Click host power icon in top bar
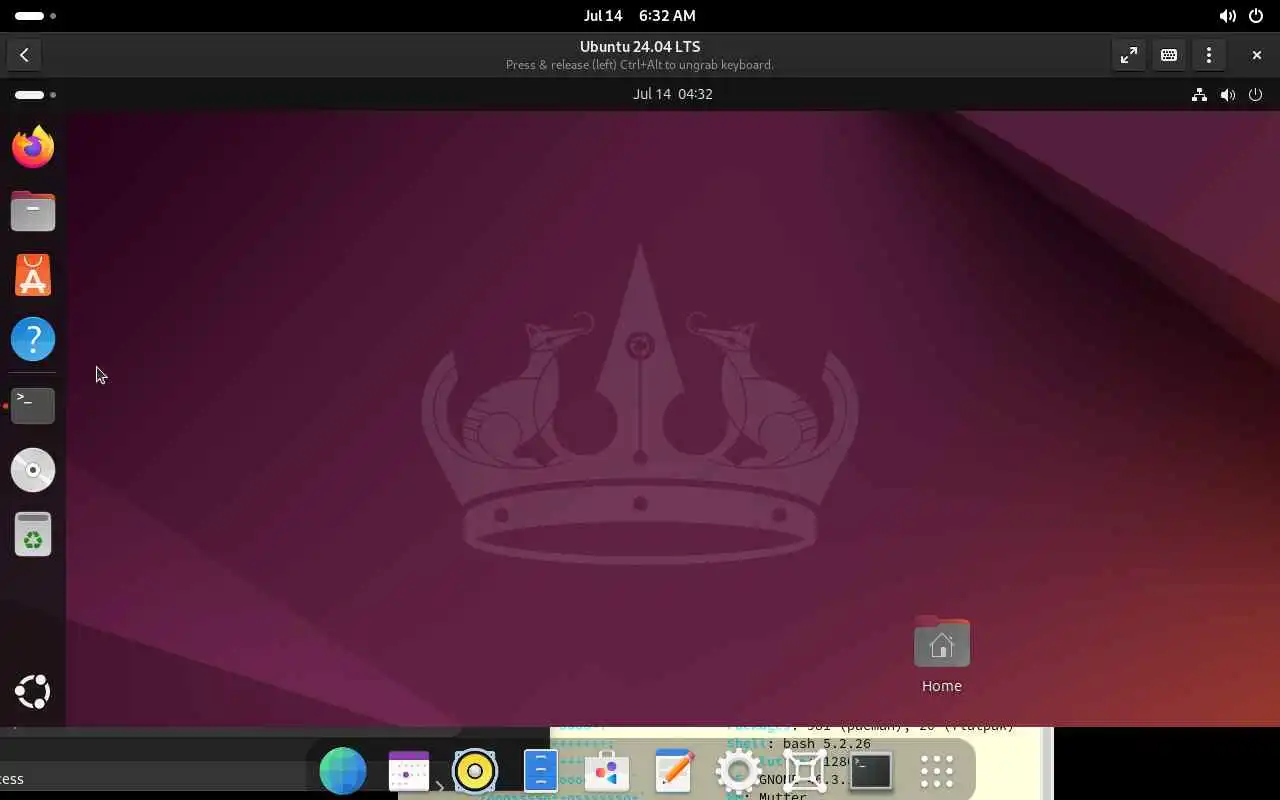This screenshot has width=1280, height=800. [1256, 16]
